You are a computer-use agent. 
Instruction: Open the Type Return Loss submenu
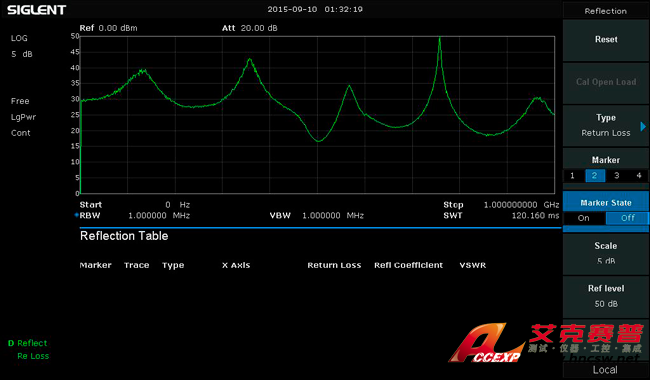[606, 126]
